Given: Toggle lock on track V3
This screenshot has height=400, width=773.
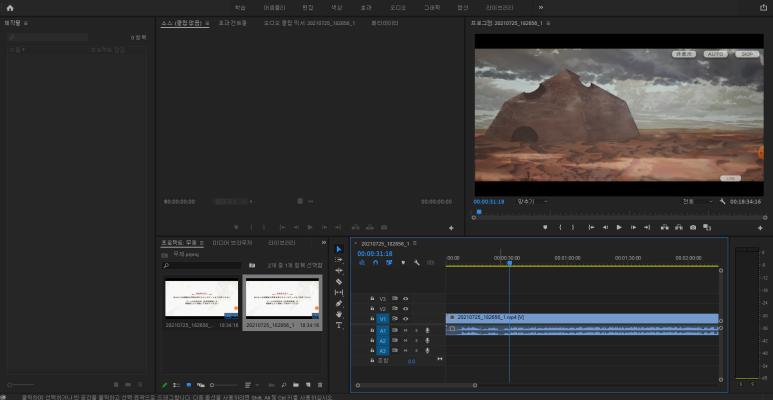Looking at the screenshot, I should tap(372, 298).
